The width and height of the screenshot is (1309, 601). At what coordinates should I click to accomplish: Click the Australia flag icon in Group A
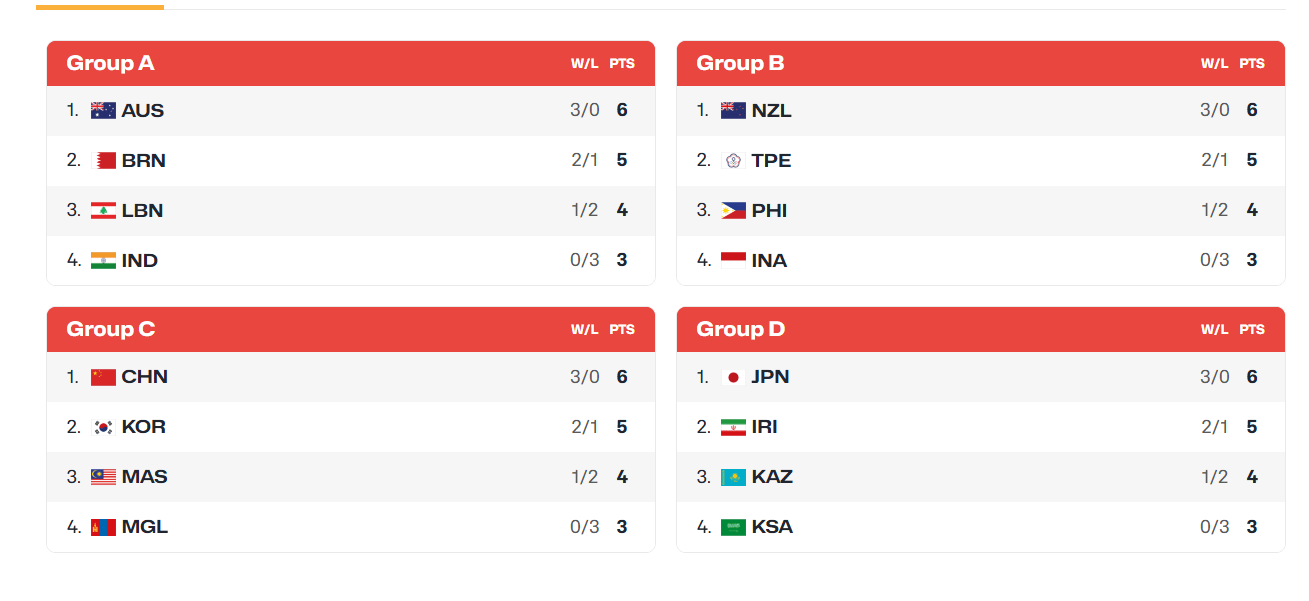pyautogui.click(x=103, y=111)
